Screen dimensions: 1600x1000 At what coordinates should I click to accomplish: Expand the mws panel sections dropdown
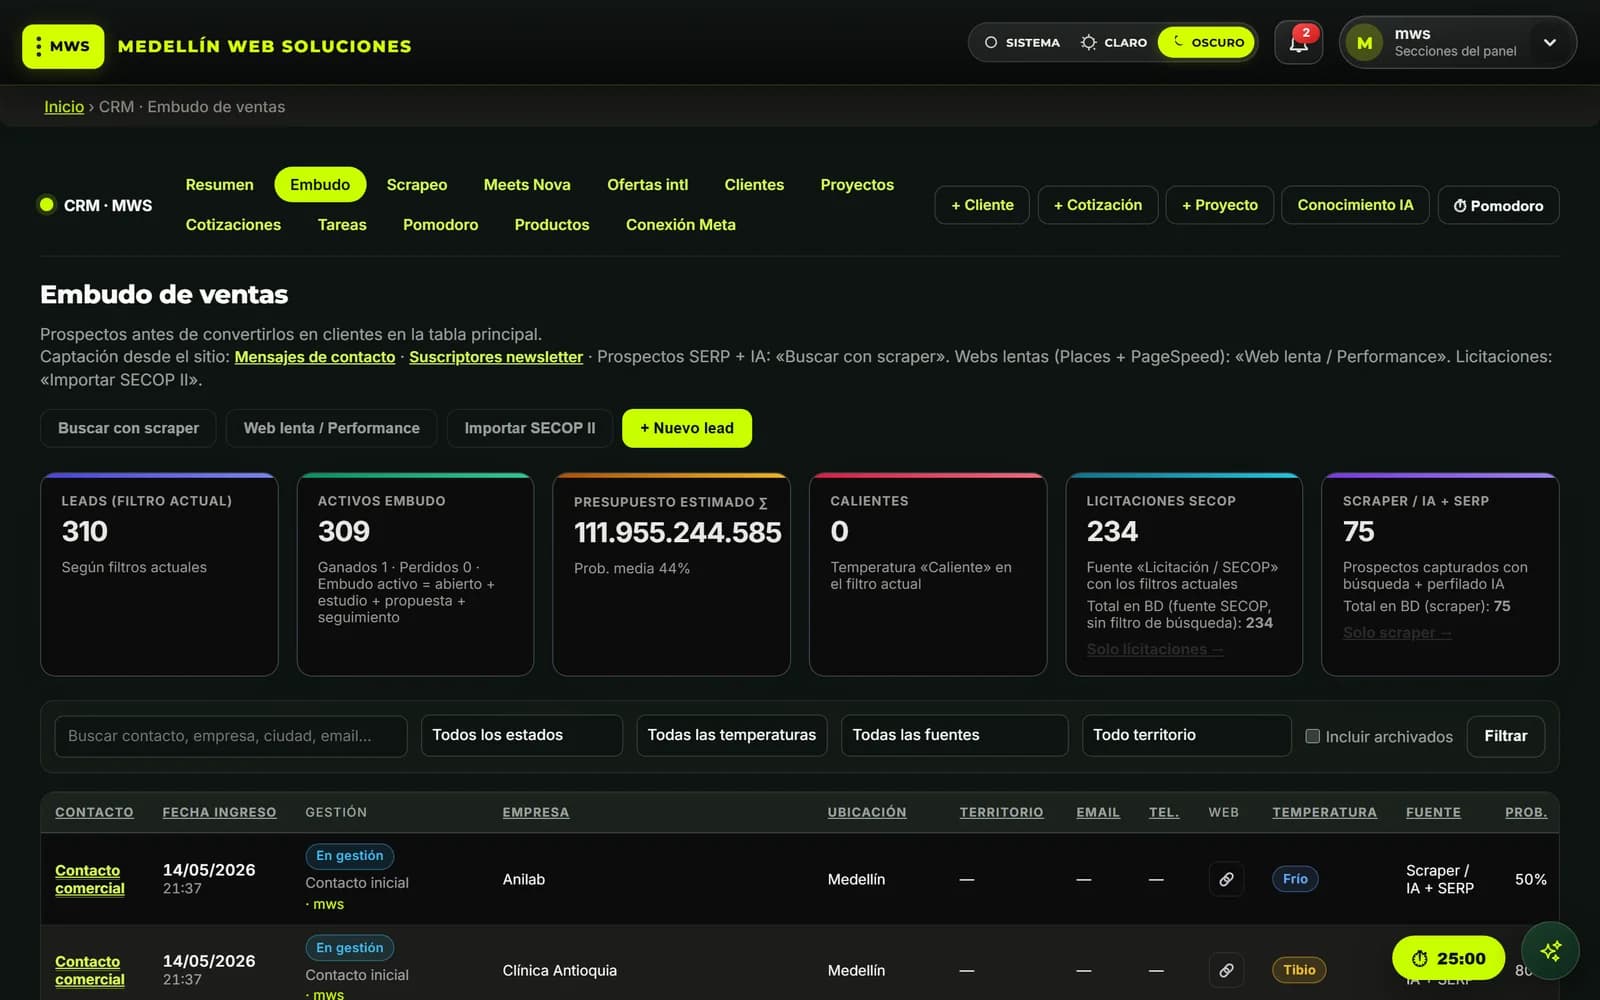coord(1549,43)
